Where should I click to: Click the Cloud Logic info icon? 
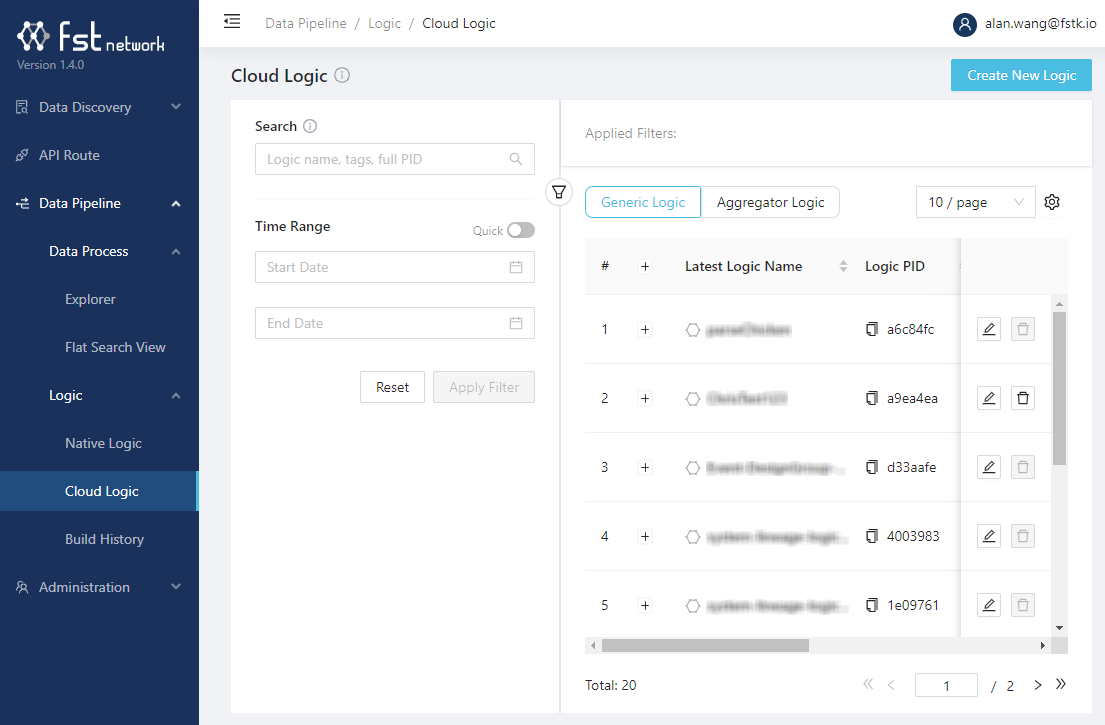342,75
